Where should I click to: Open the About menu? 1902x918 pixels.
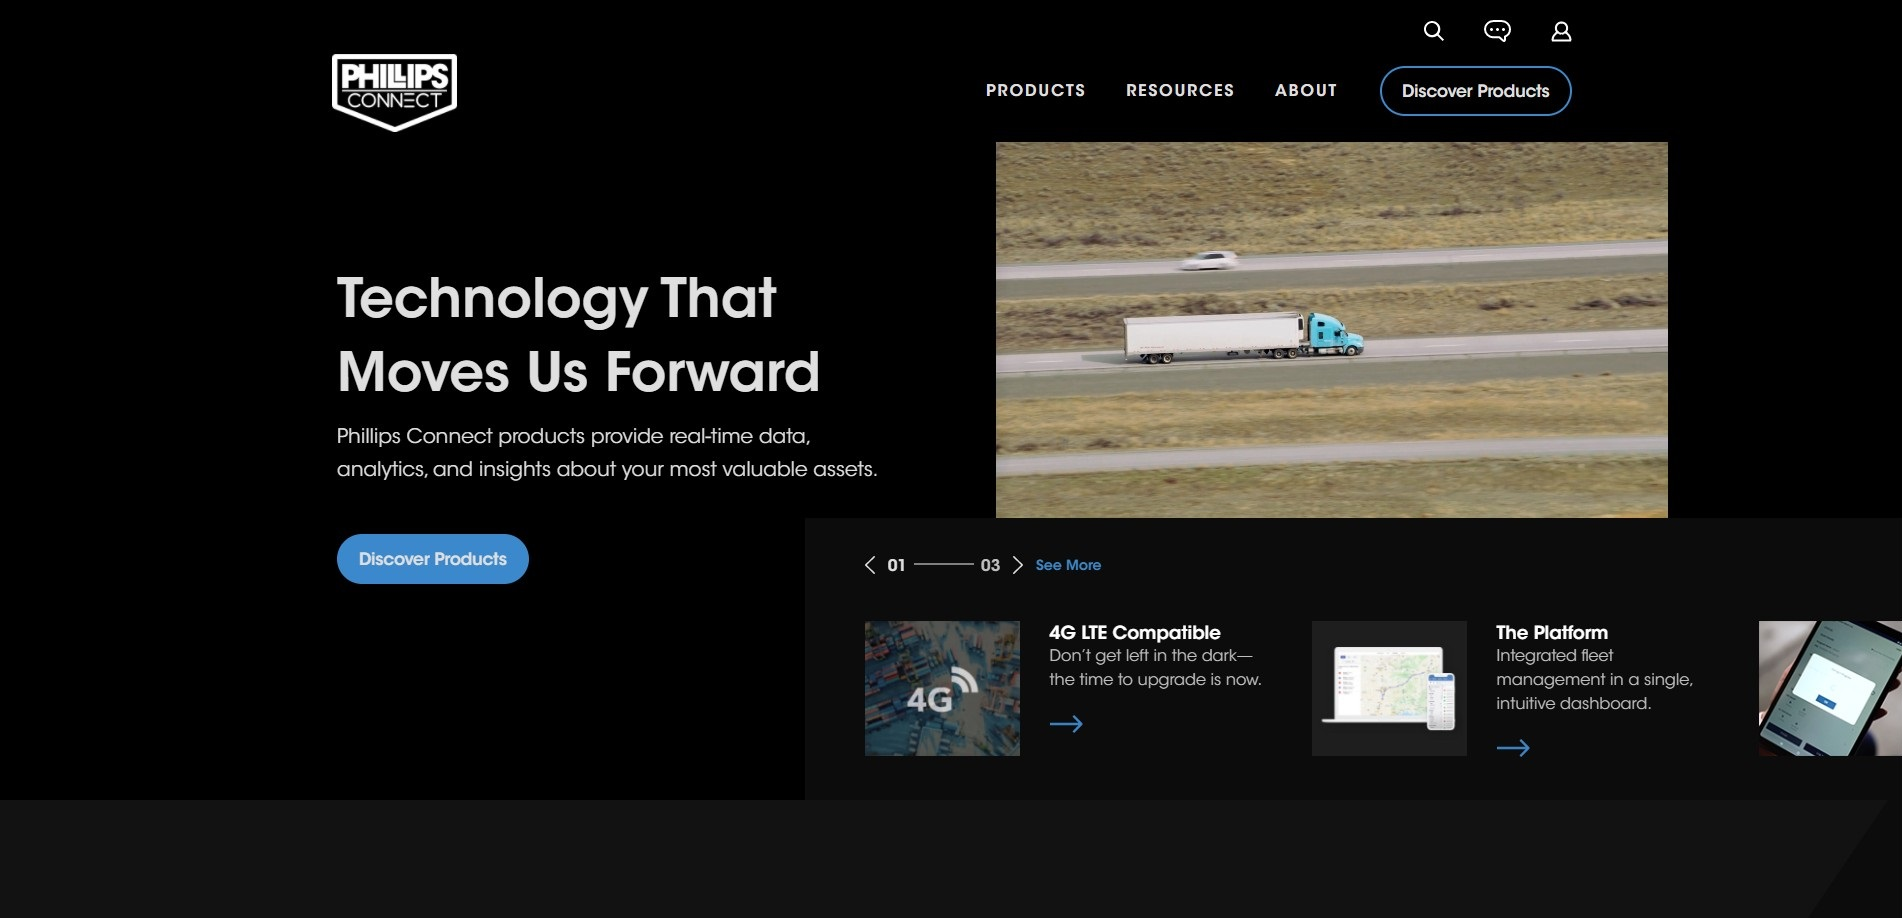(1305, 91)
